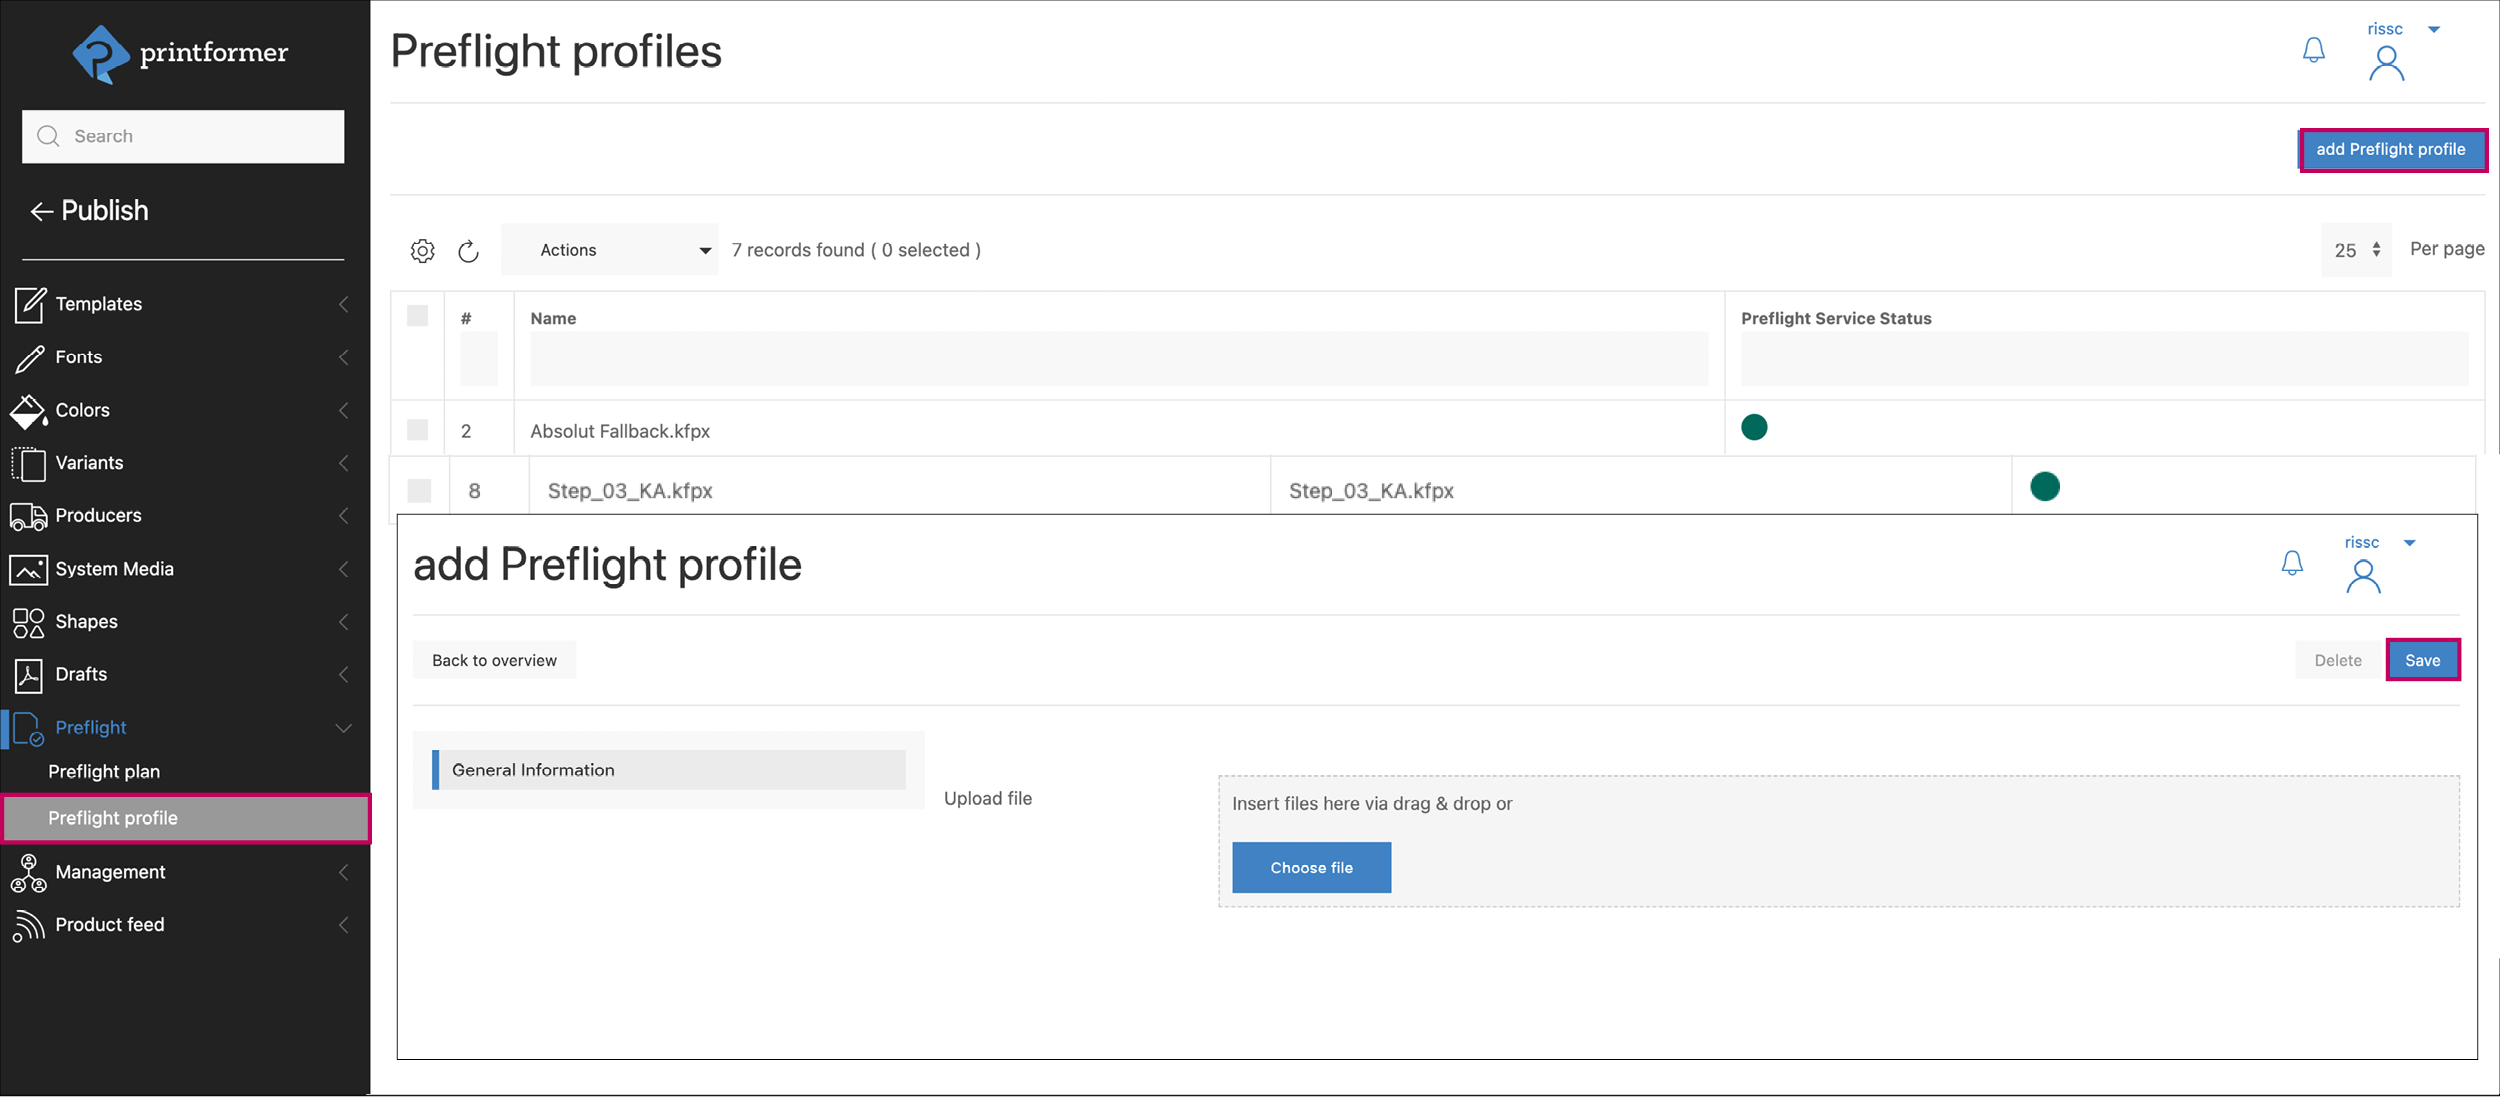Click the Preflight plan menu item
Screen dimensions: 2500x1098
(104, 770)
